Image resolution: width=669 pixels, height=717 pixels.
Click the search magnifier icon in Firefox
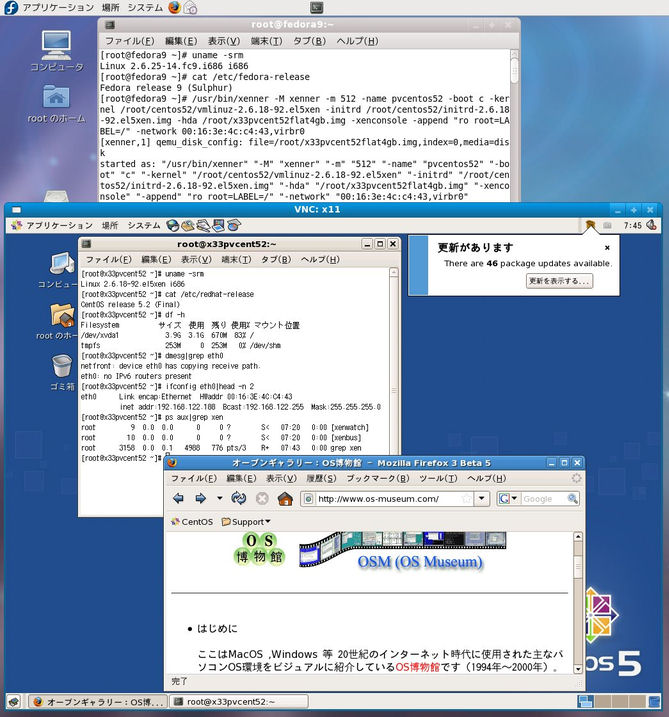pyautogui.click(x=573, y=498)
